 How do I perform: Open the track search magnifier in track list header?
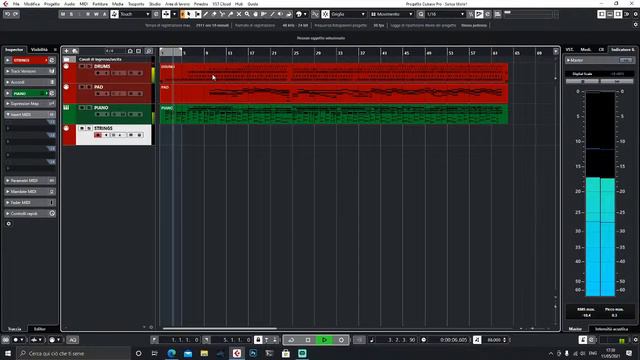coord(149,51)
